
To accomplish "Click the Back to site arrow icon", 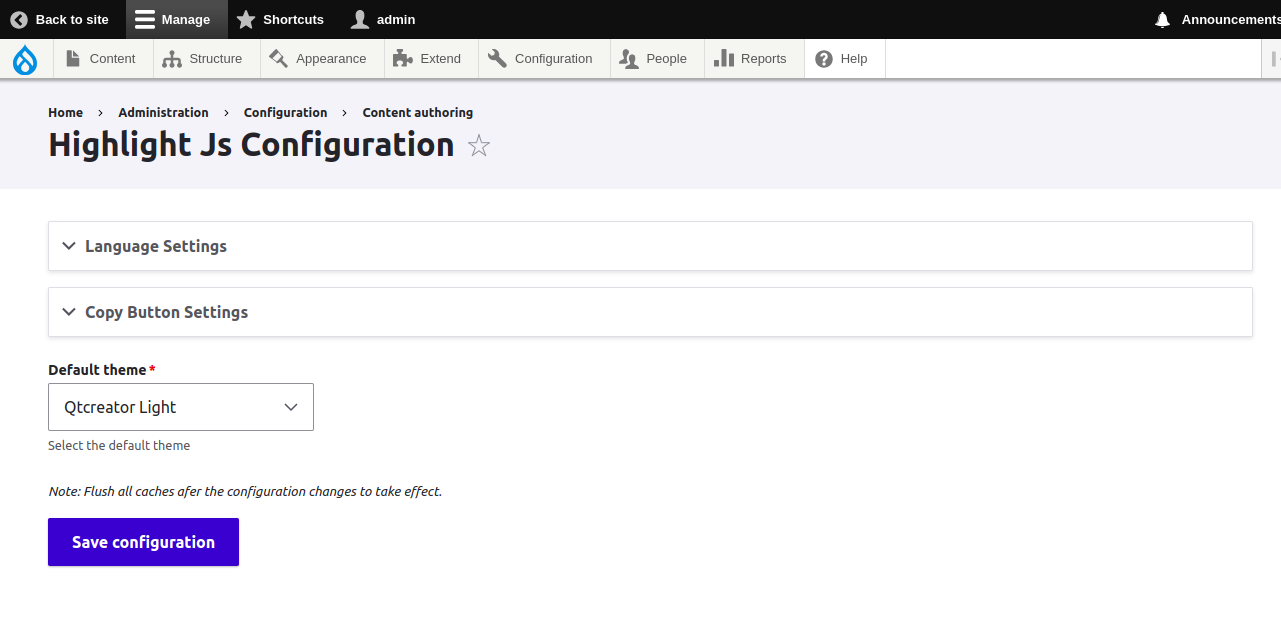I will point(19,19).
